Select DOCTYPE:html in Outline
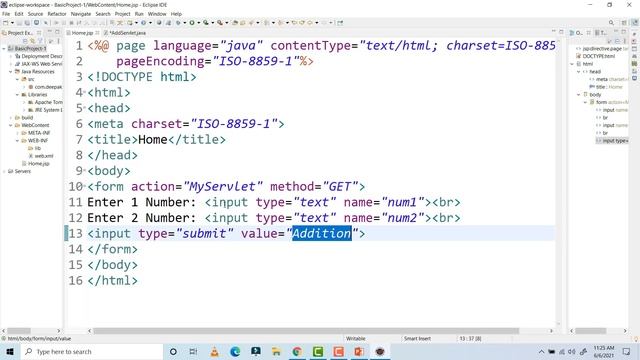 point(596,56)
